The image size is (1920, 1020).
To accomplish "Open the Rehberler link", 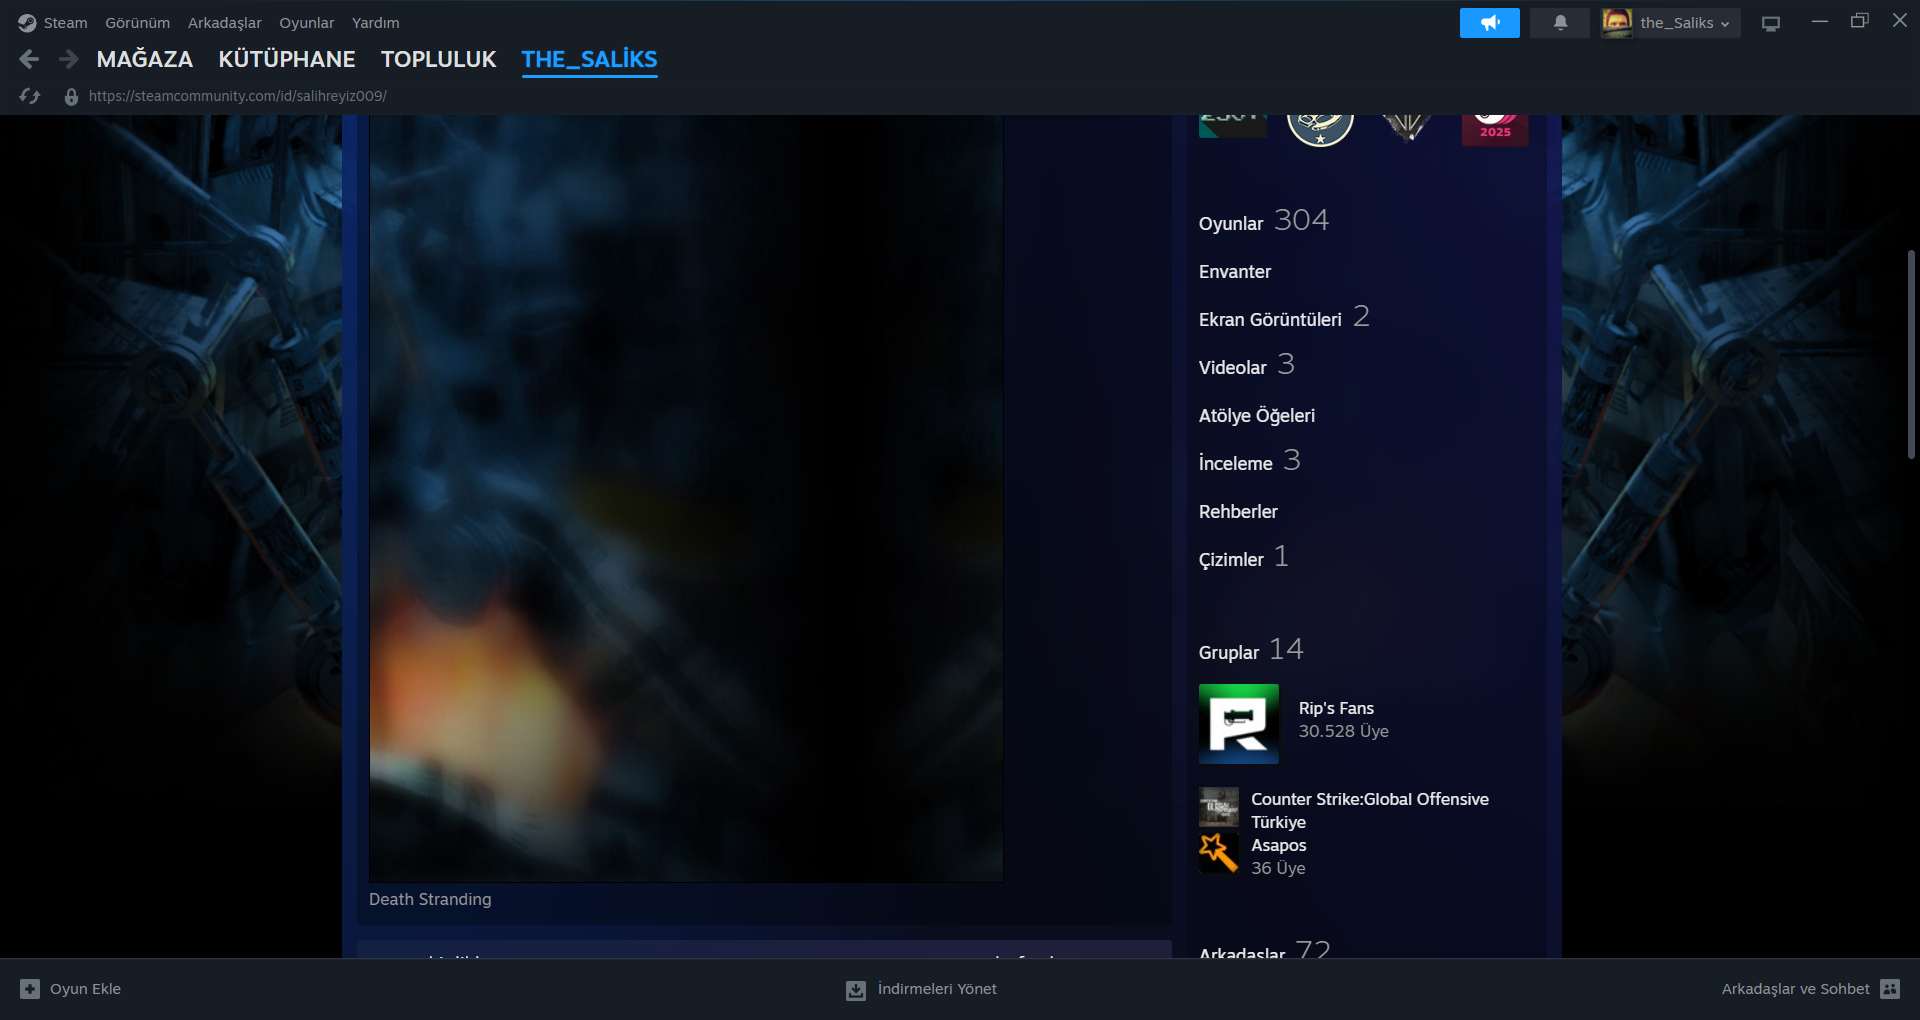I will coord(1238,512).
